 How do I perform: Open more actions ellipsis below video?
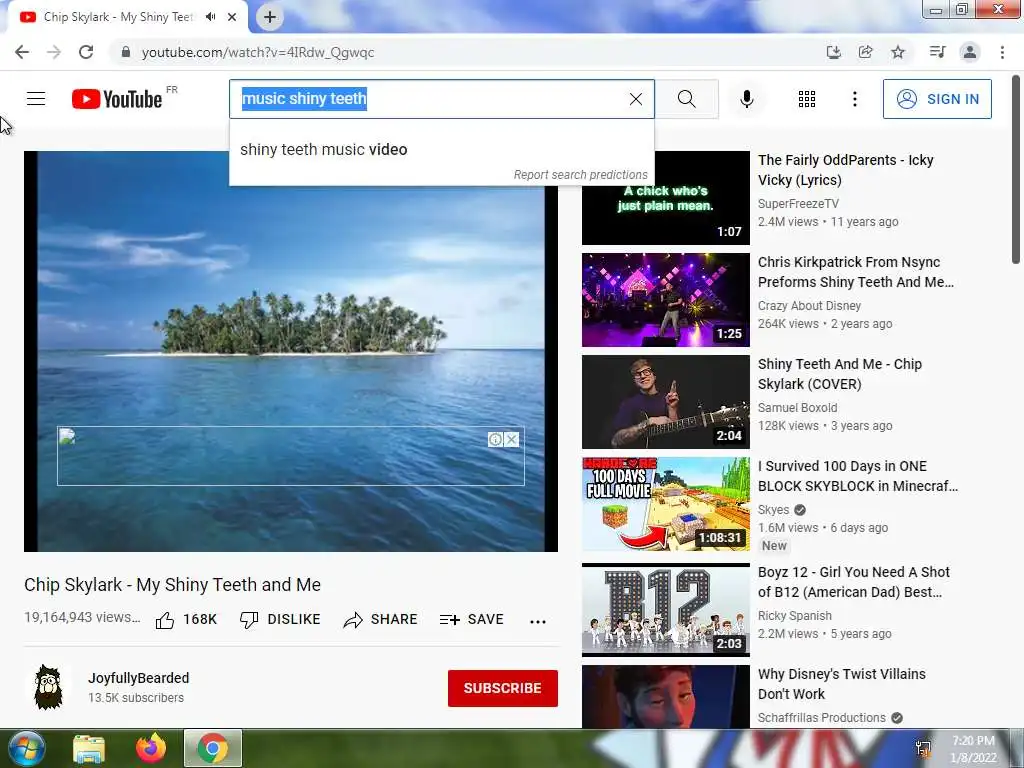(x=538, y=621)
